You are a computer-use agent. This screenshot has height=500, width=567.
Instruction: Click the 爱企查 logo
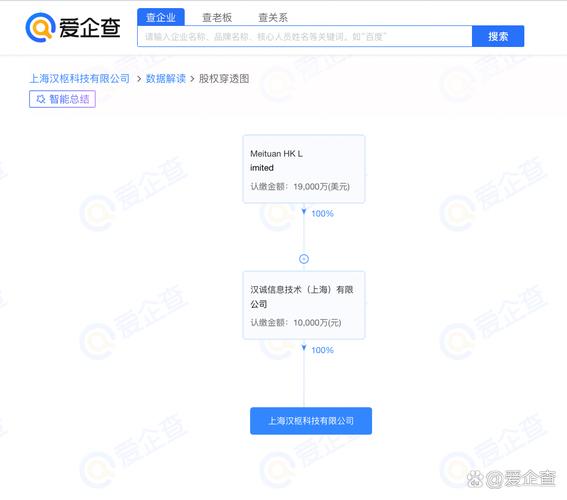point(73,27)
